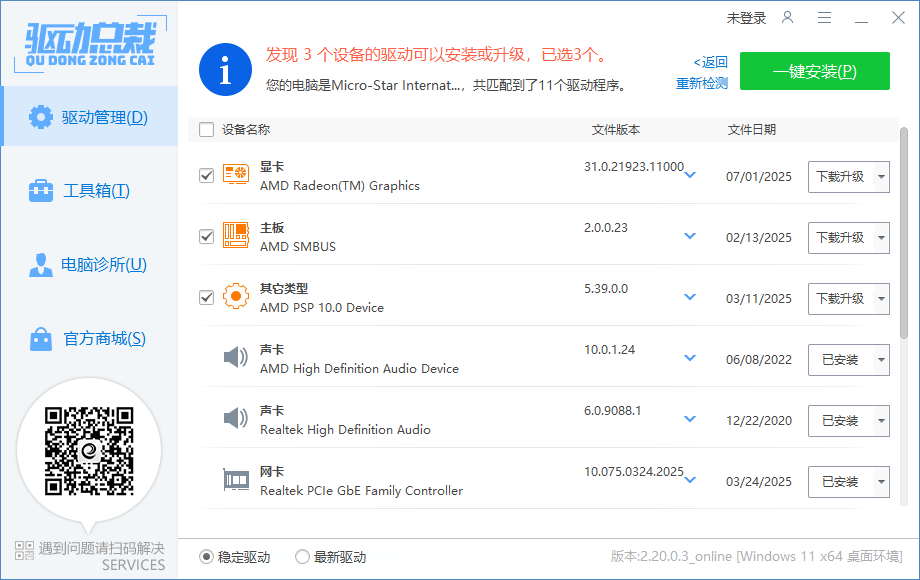Screen dimensions: 920x580
Task: Click the speaker icon for AMD High Definition Audio
Action: pos(236,357)
